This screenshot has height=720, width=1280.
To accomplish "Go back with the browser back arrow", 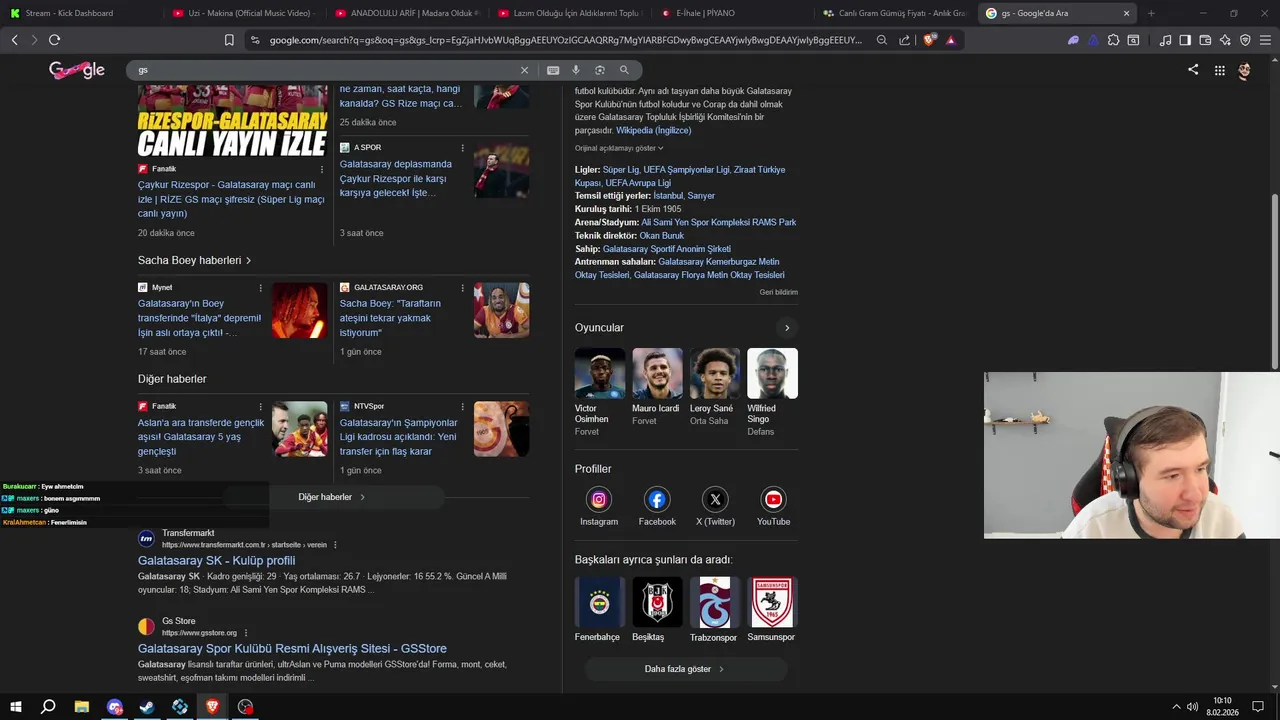I will 14,40.
